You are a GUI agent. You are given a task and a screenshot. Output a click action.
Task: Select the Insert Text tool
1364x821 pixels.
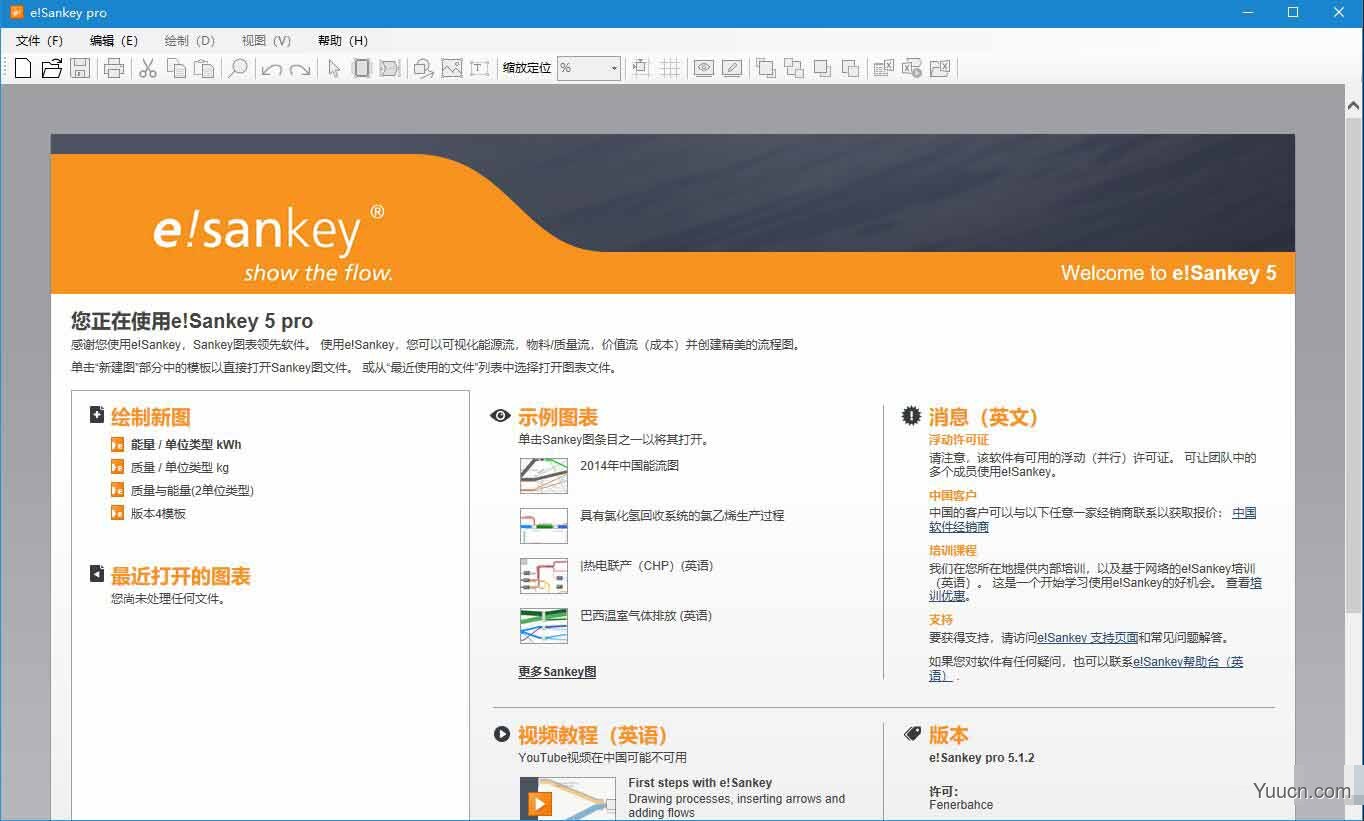[x=479, y=68]
